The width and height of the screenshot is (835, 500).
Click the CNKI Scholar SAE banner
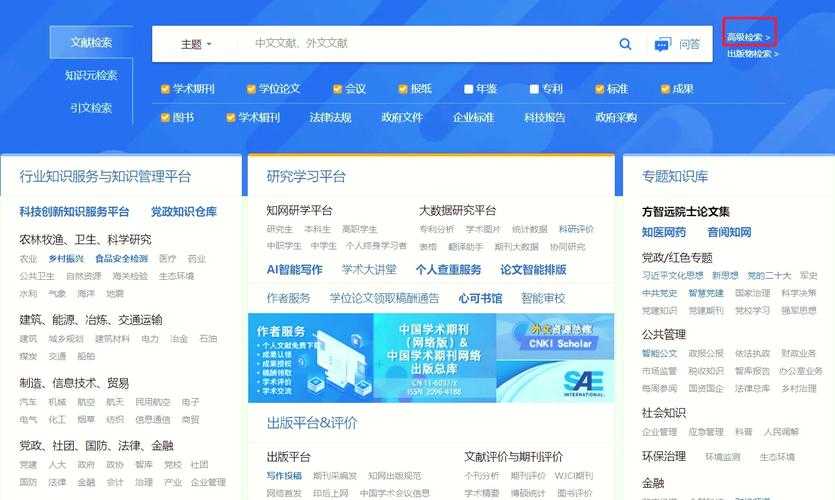coord(555,358)
